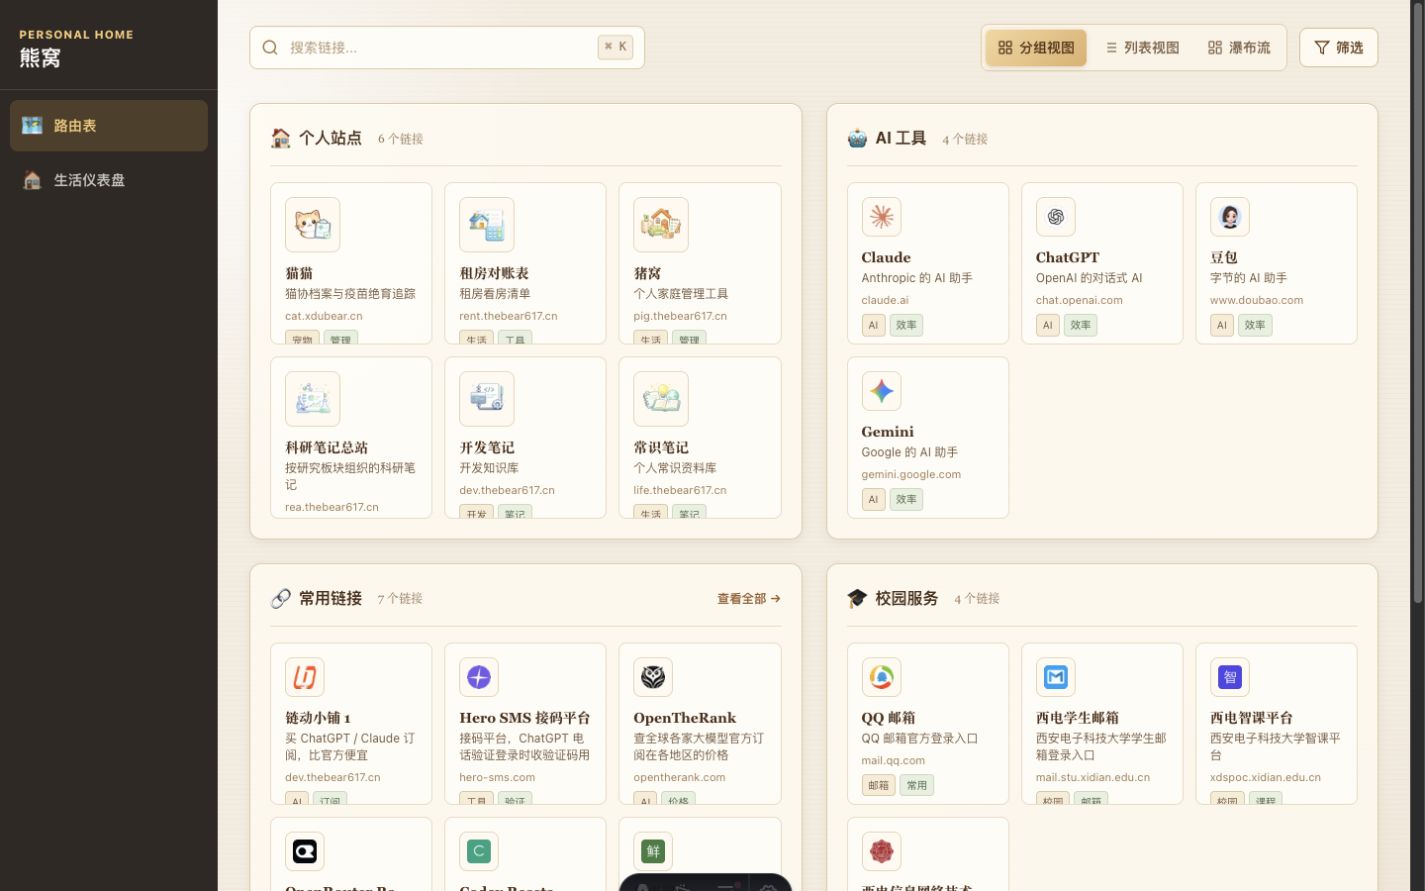Click the 效率 tag on Gemini card
The image size is (1425, 891).
906,499
